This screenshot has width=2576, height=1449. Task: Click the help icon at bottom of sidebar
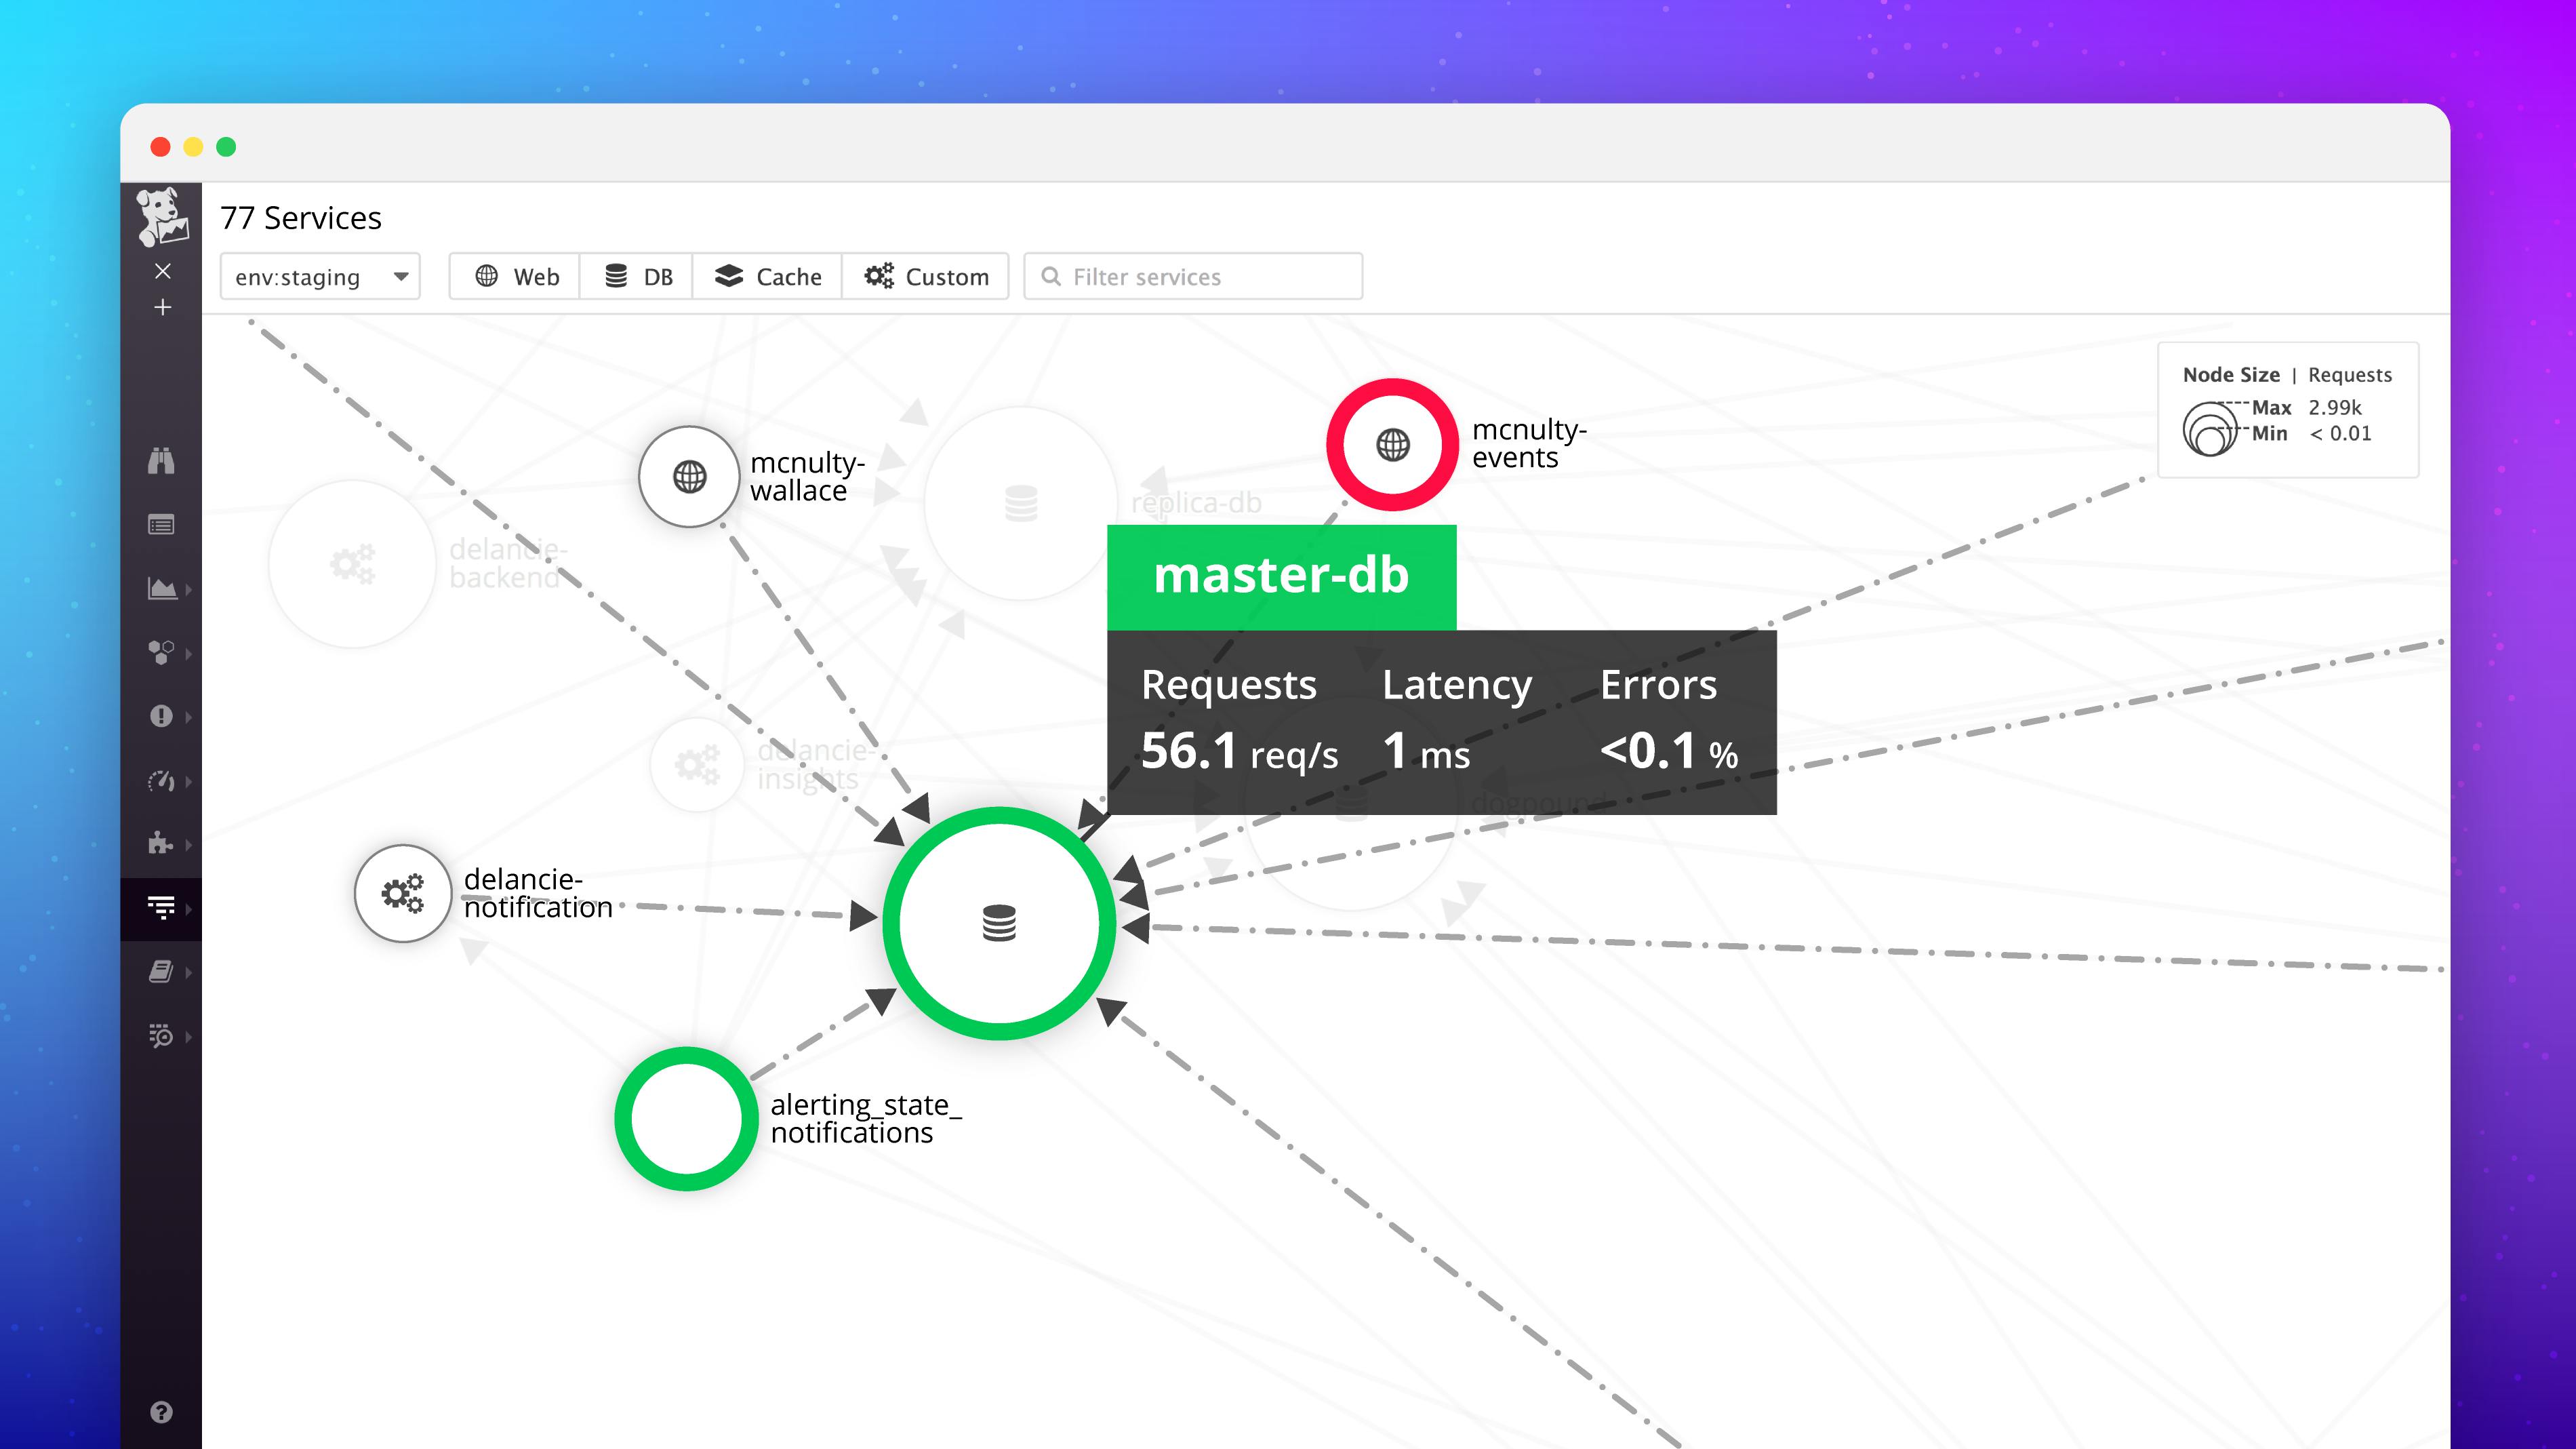pyautogui.click(x=161, y=1412)
